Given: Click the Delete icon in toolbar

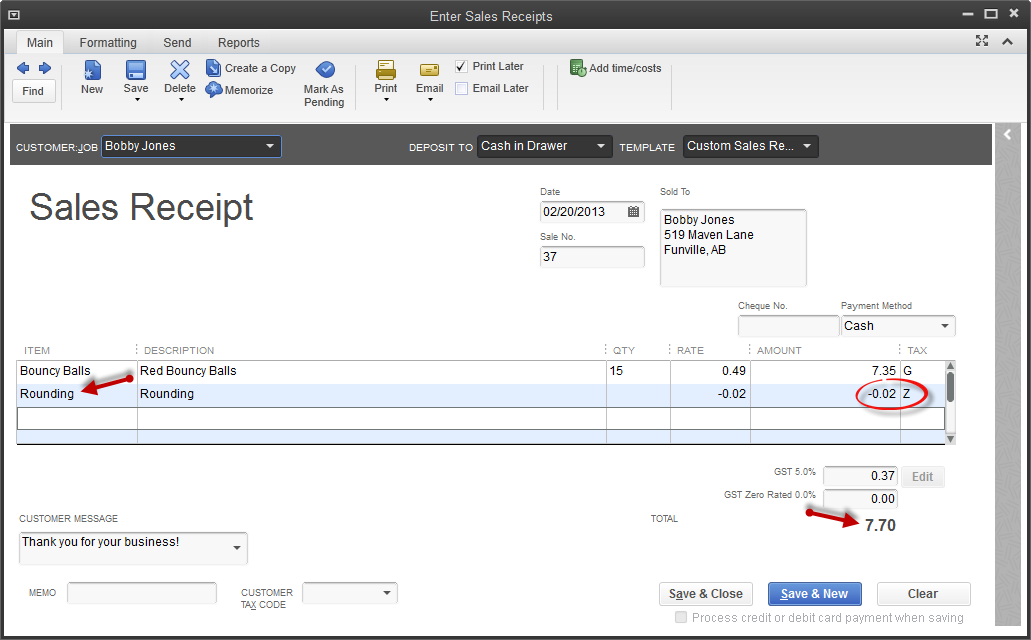Looking at the screenshot, I should (180, 70).
